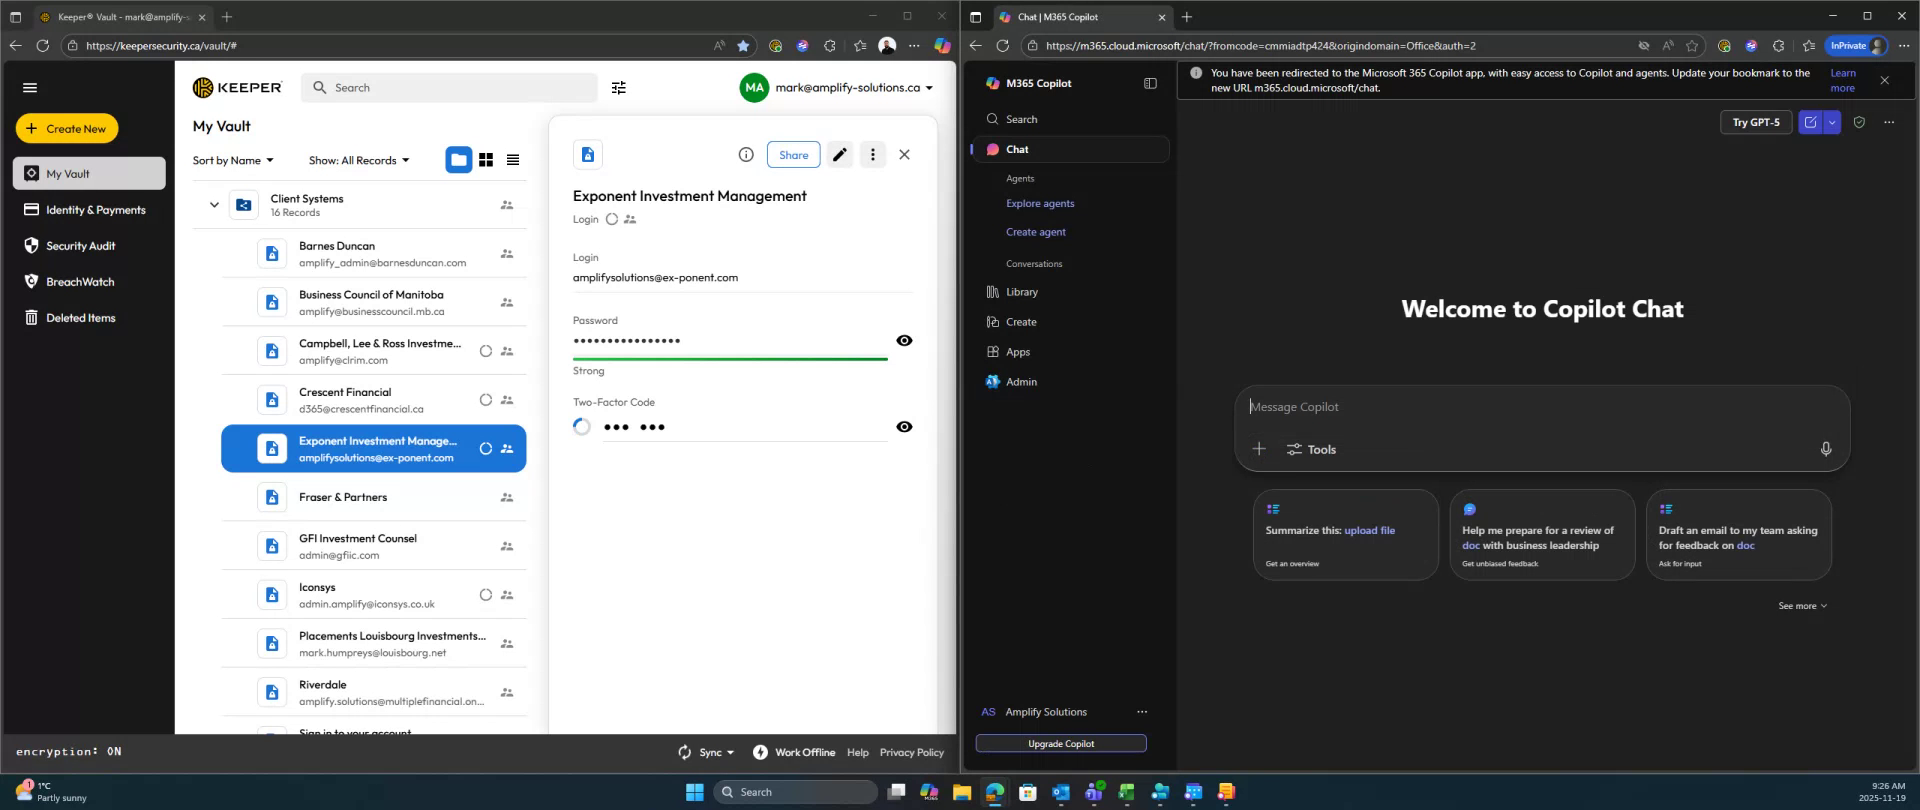Dismiss the redirect notification banner

[1885, 80]
